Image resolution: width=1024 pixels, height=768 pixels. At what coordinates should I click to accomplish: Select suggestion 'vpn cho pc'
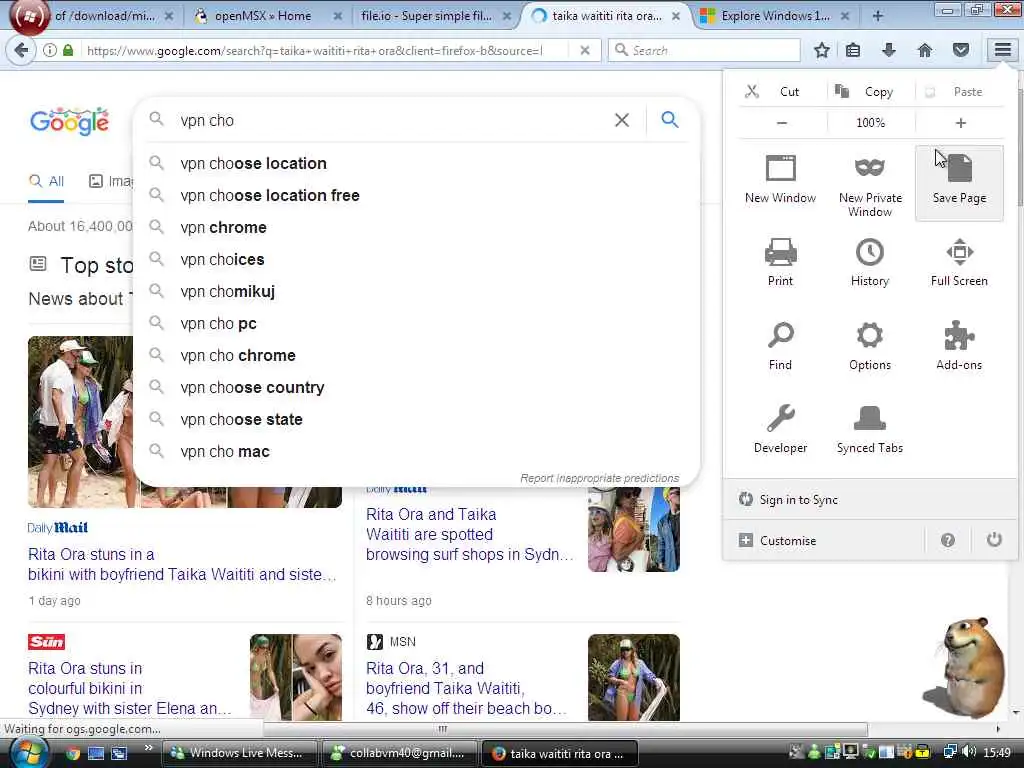click(x=417, y=323)
